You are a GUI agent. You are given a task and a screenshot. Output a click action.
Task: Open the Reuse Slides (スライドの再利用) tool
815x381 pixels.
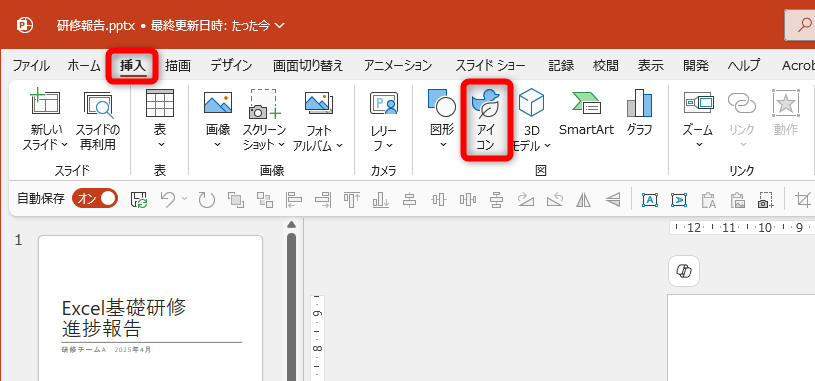point(98,120)
